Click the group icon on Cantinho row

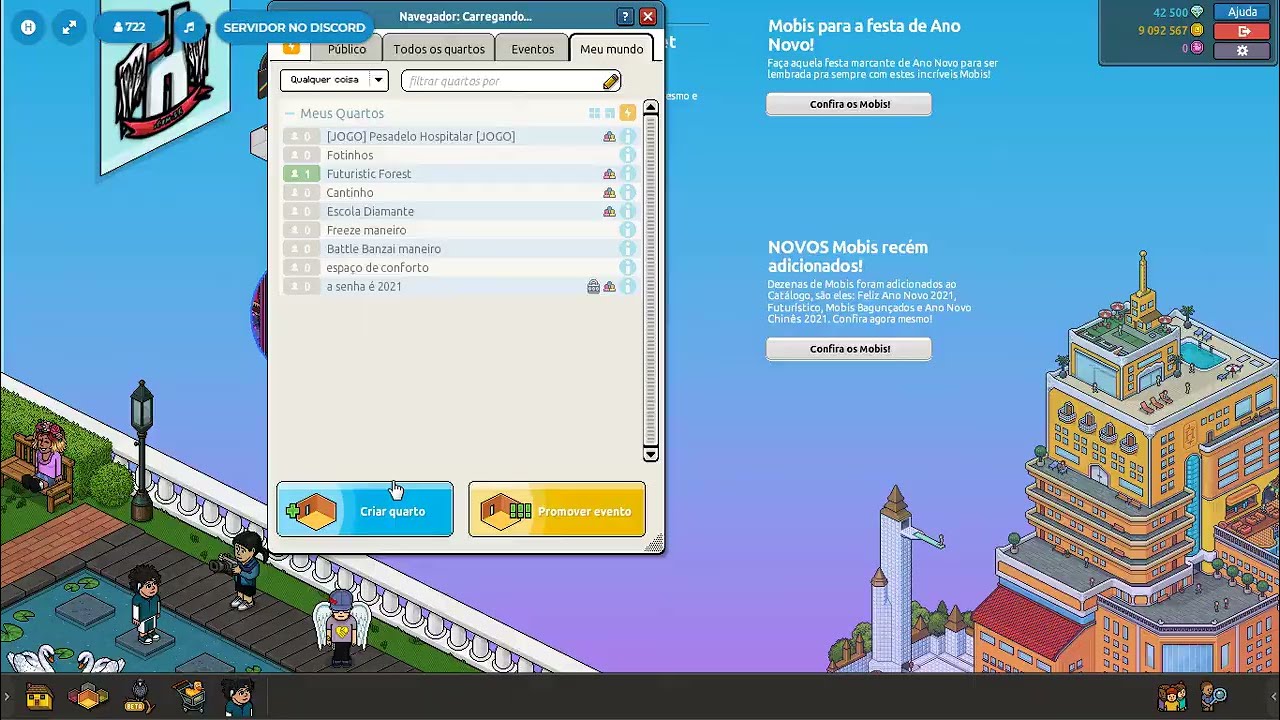(x=609, y=193)
